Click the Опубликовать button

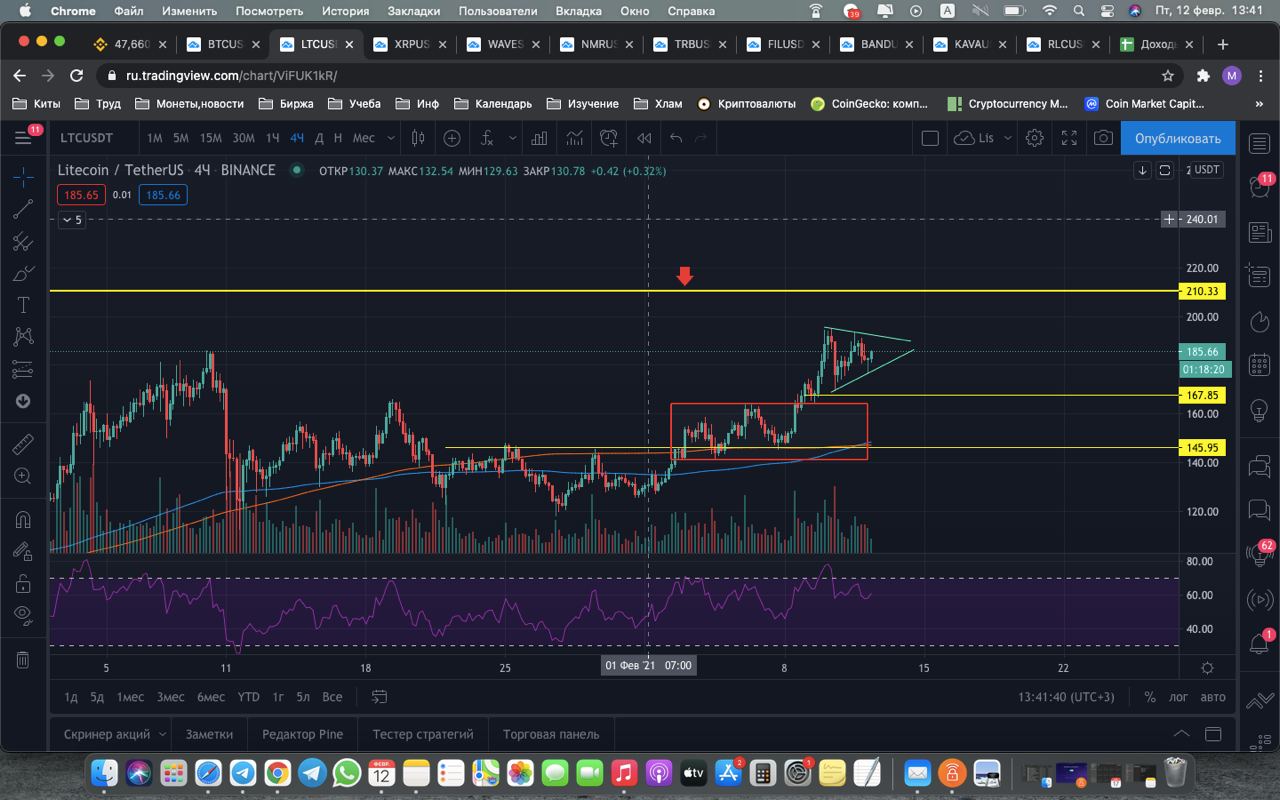click(x=1178, y=138)
